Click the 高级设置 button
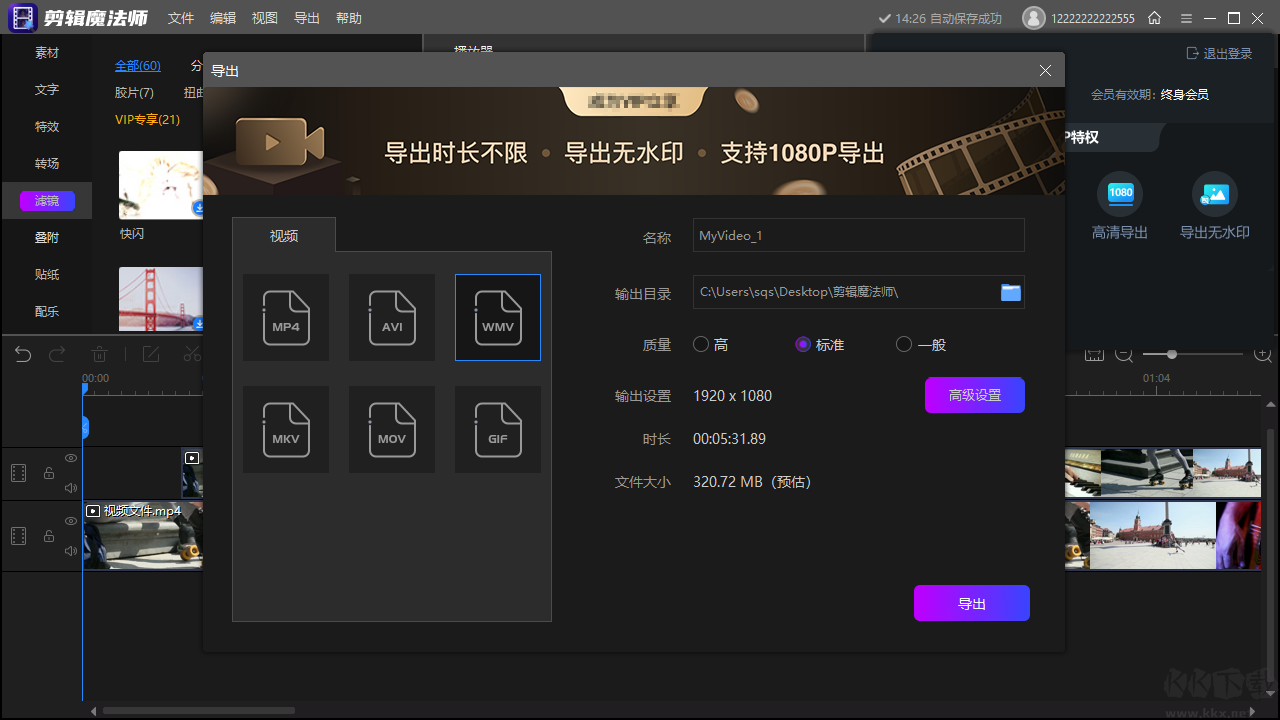This screenshot has width=1280, height=720. [974, 395]
